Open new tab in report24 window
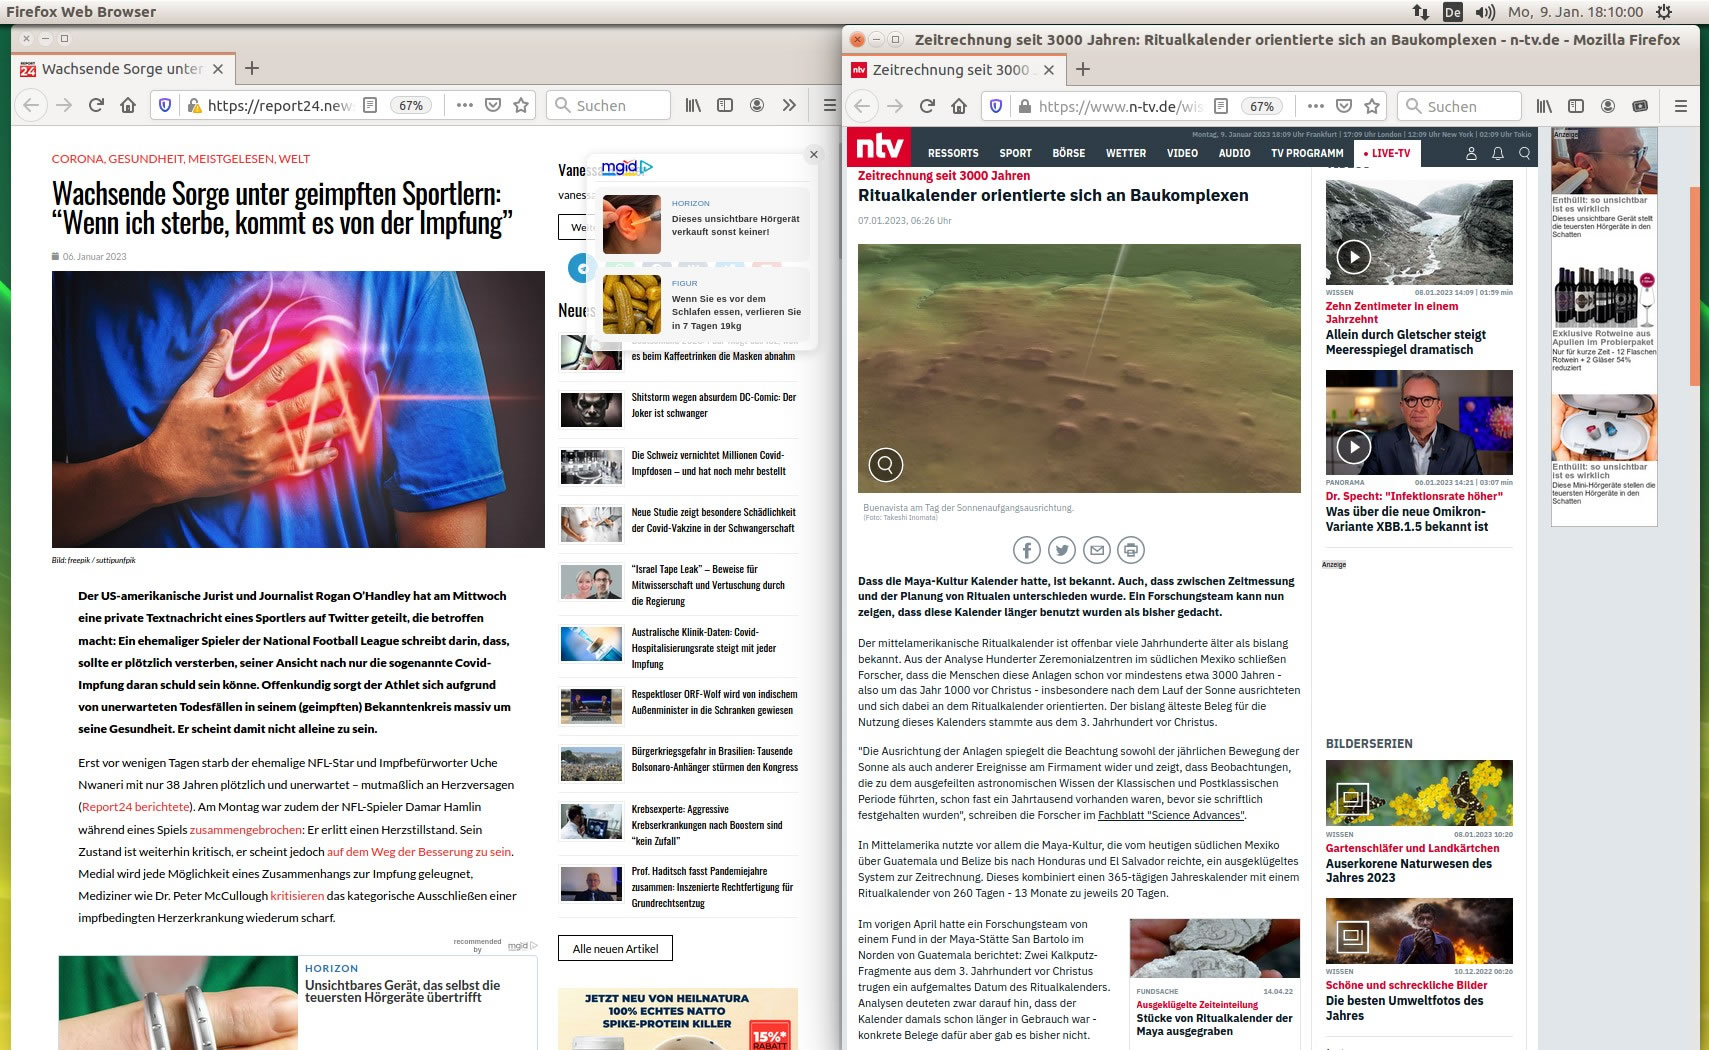The image size is (1709, 1050). 252,68
